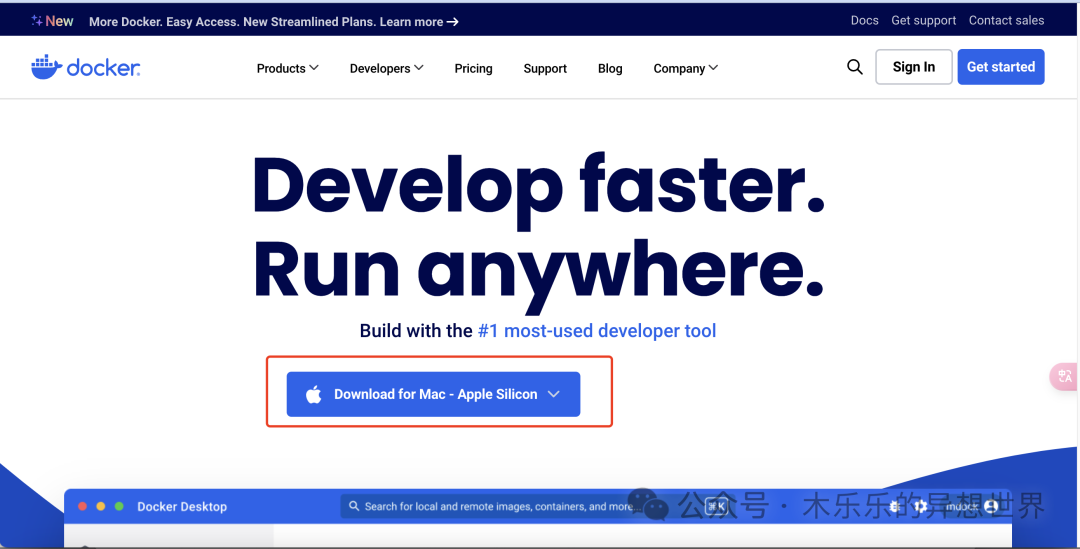Click the Get started button
The image size is (1080, 549).
point(1000,67)
